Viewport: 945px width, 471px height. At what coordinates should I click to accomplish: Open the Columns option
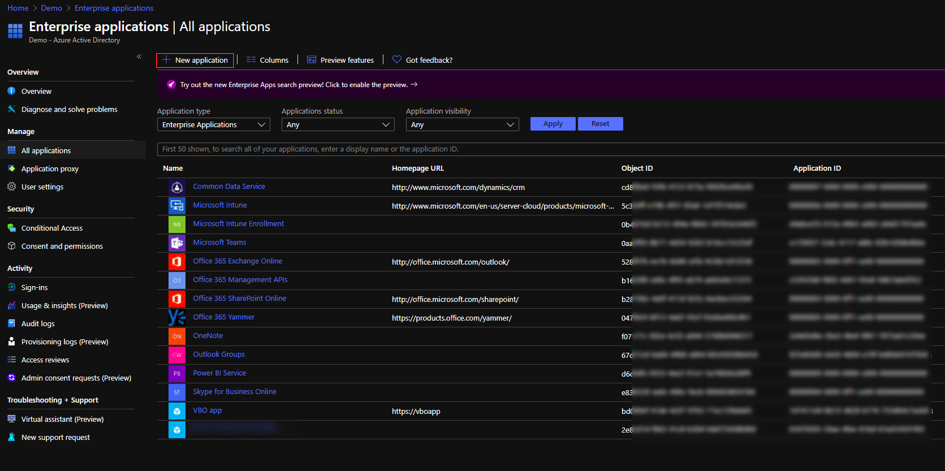(x=268, y=60)
